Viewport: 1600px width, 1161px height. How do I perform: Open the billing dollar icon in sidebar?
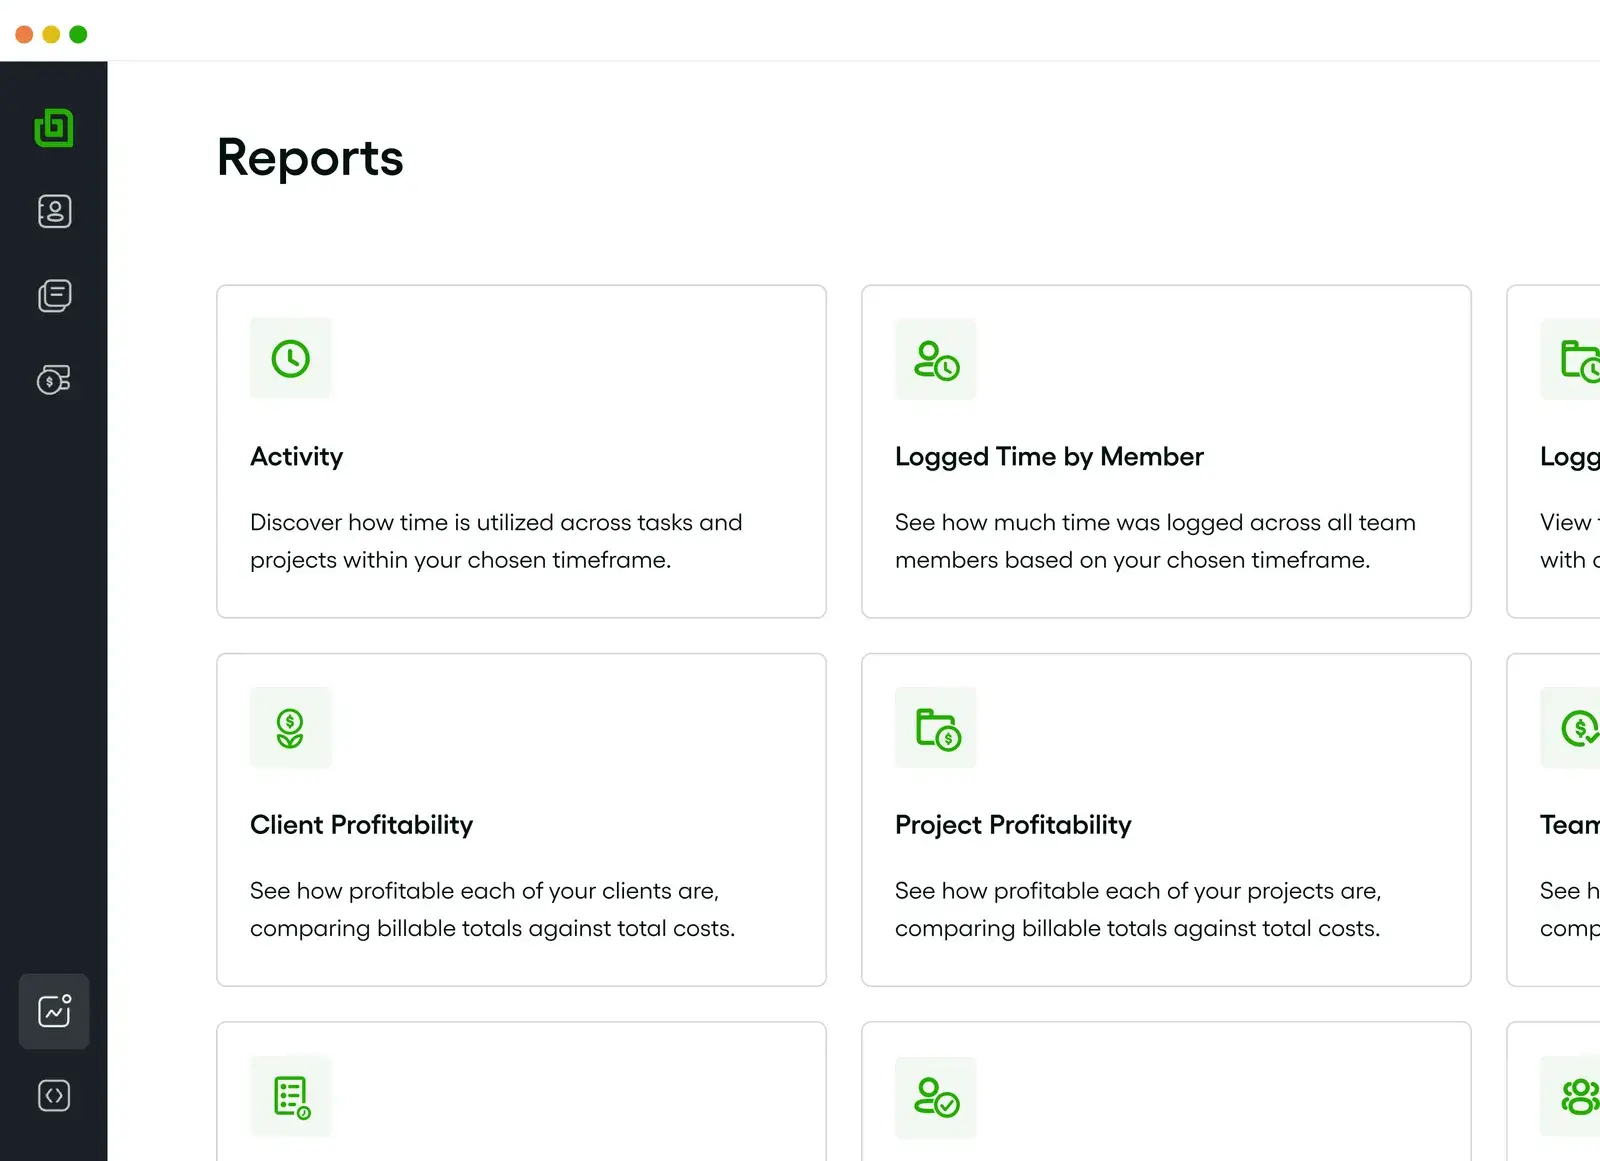tap(54, 380)
